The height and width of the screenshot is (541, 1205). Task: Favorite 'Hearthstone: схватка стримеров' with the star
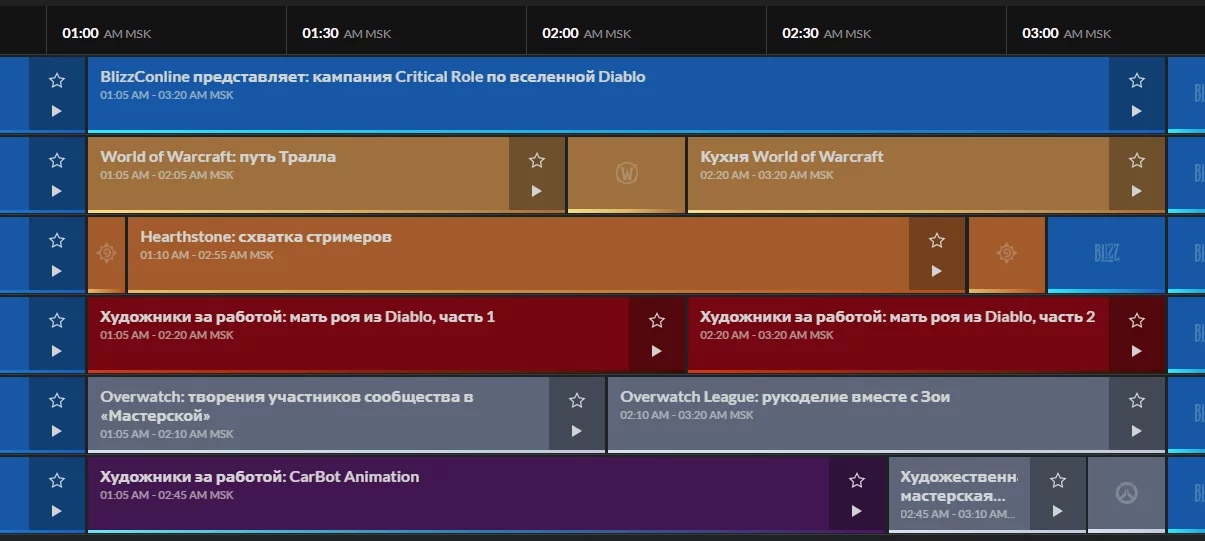click(x=937, y=240)
